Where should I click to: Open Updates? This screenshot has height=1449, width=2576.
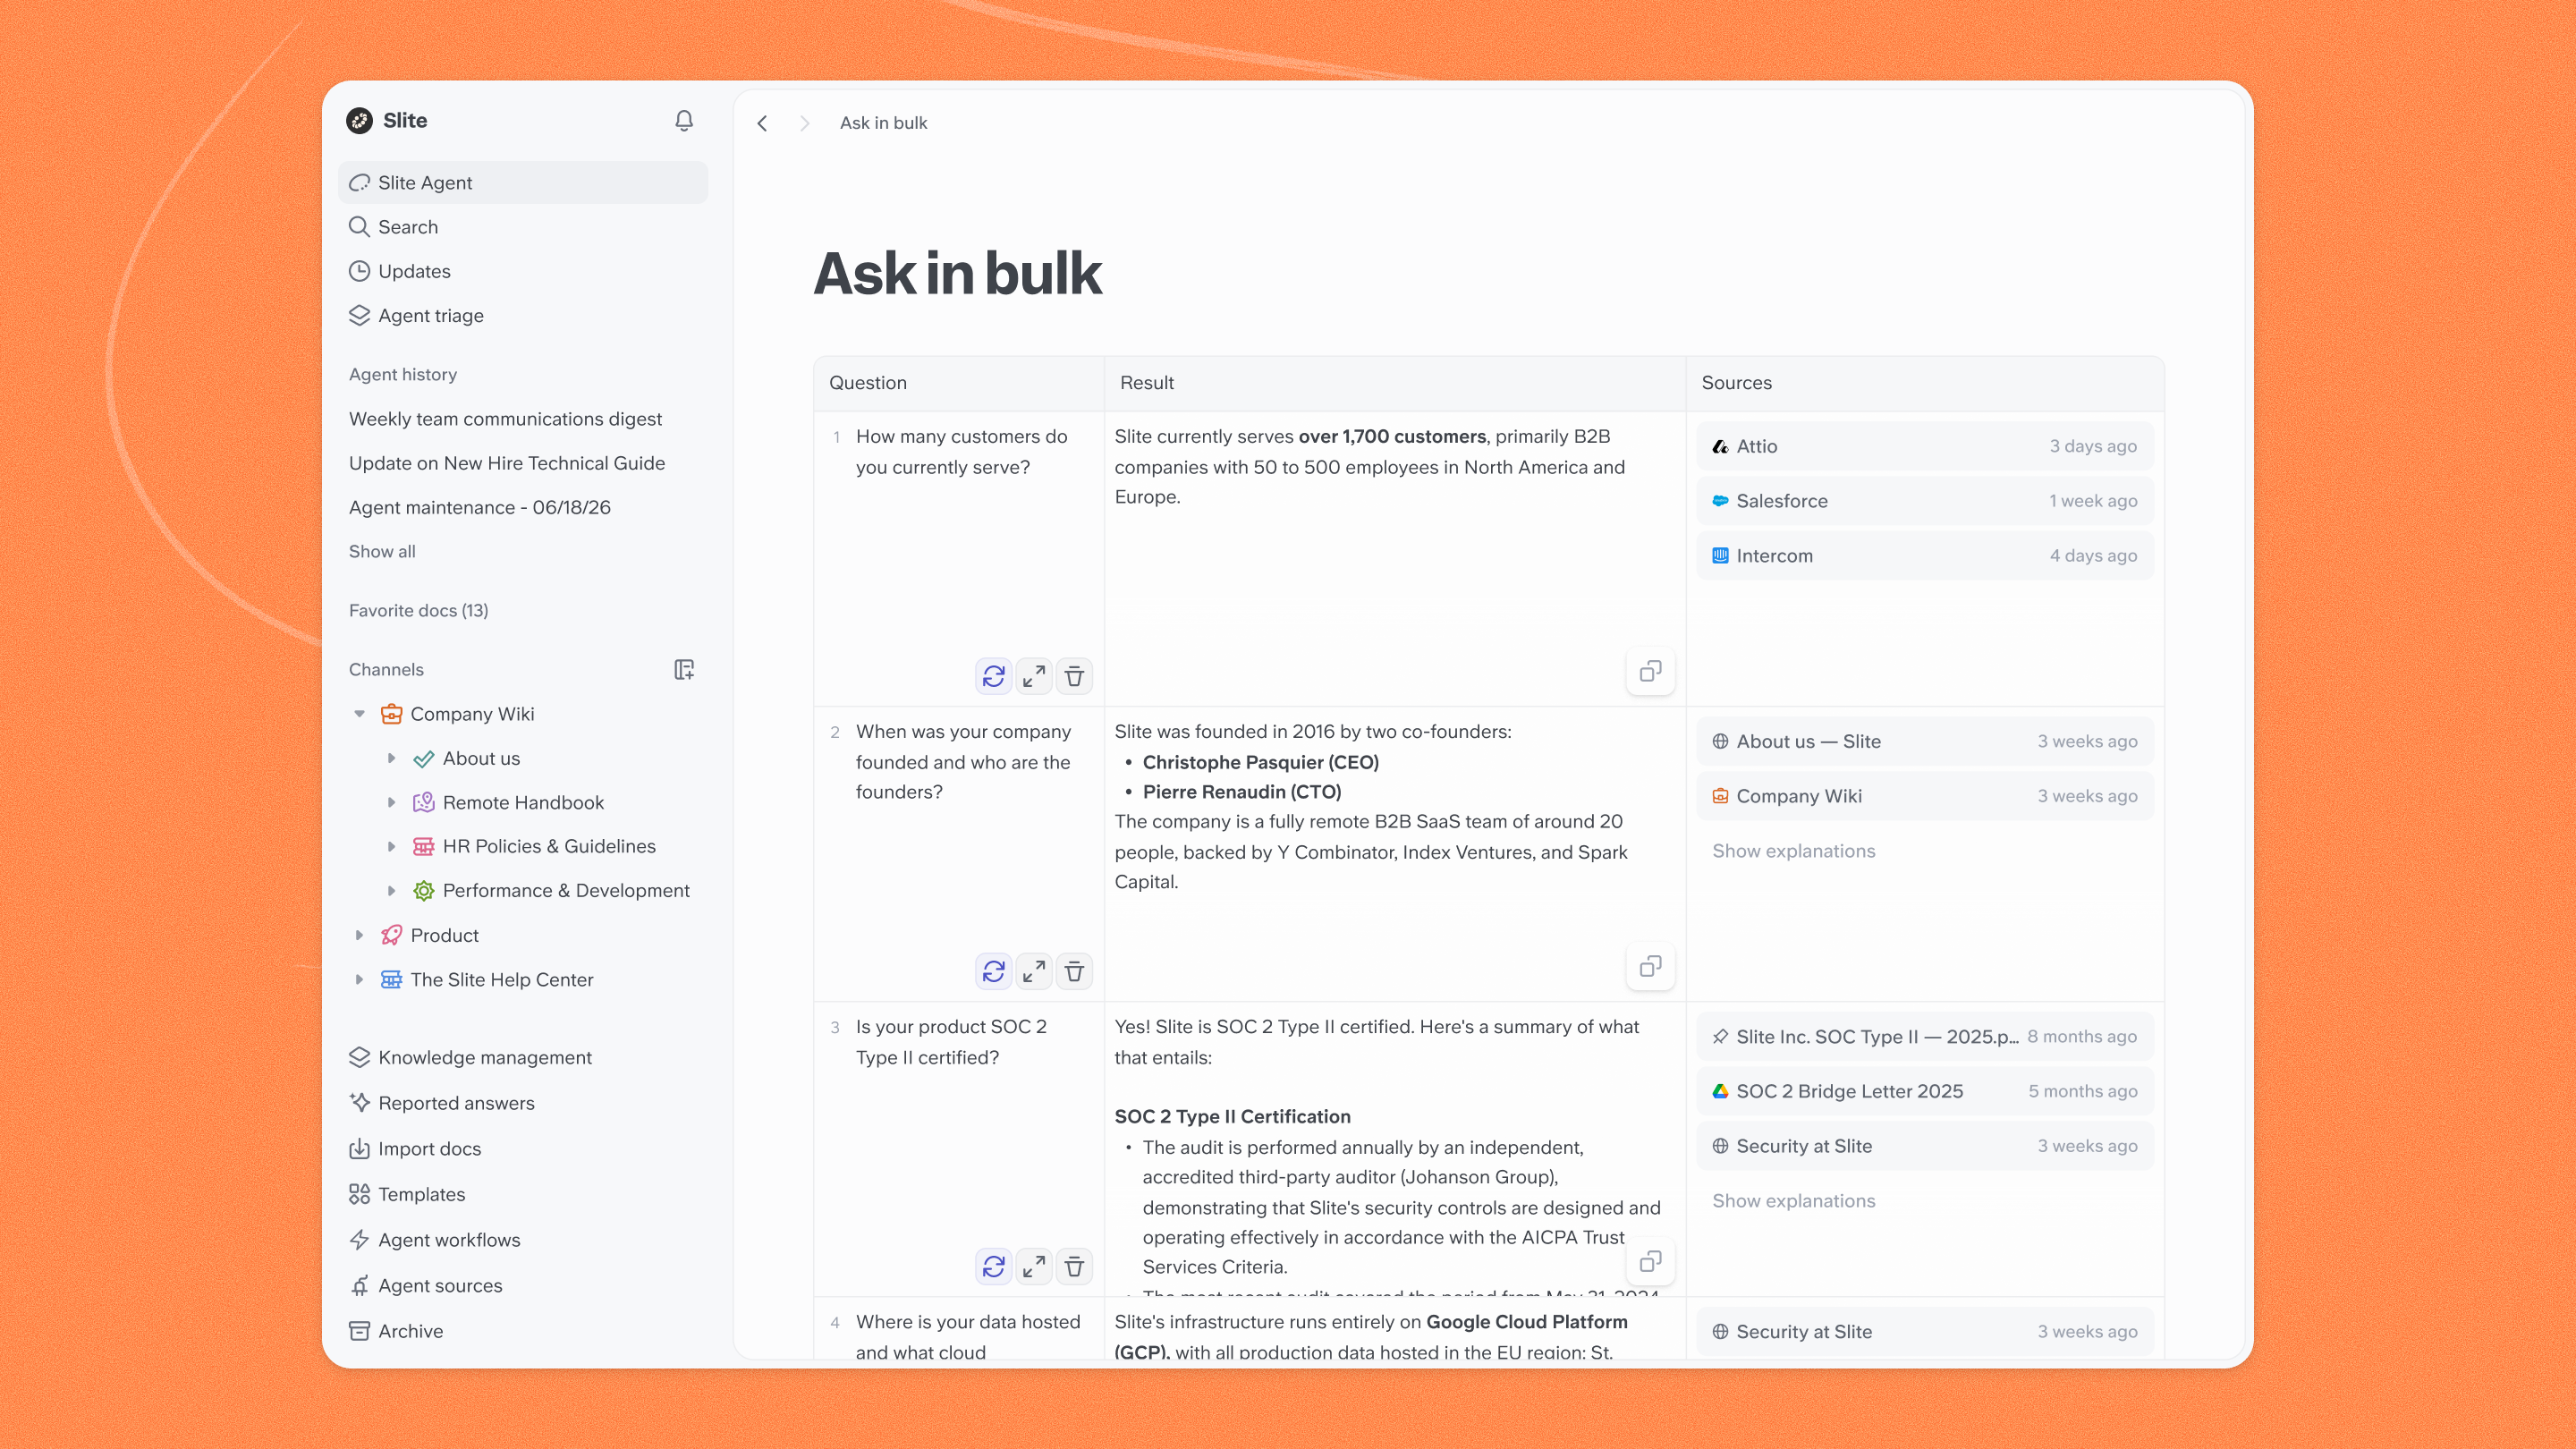[x=523, y=271]
